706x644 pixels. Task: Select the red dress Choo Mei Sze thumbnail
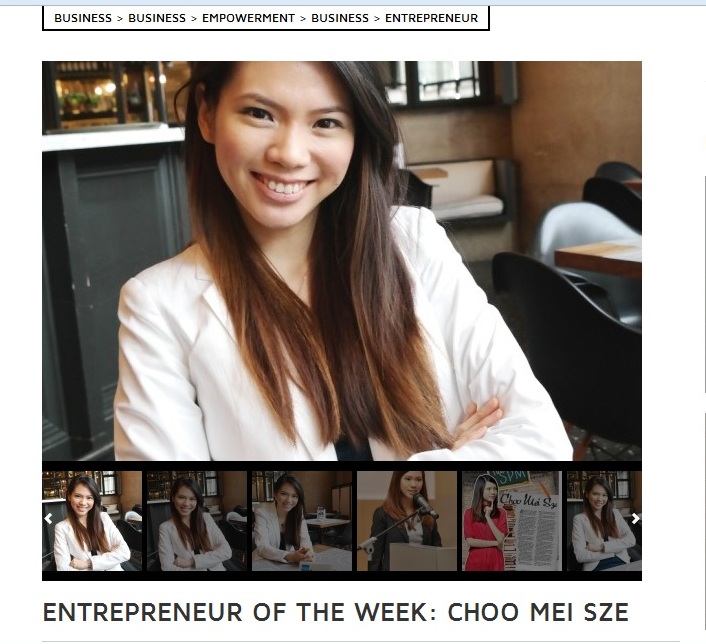[512, 521]
